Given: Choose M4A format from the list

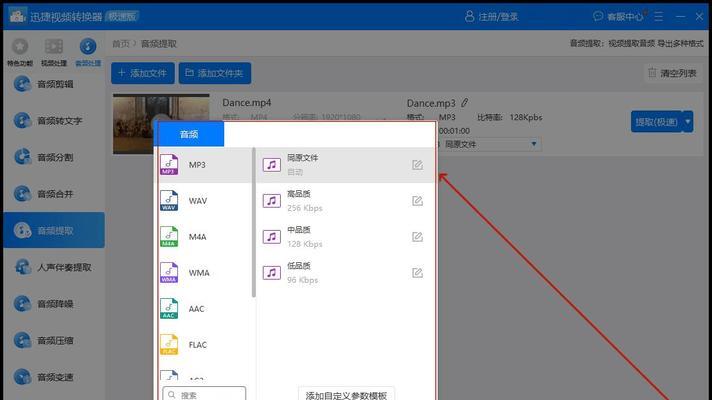Looking at the screenshot, I should tap(203, 237).
